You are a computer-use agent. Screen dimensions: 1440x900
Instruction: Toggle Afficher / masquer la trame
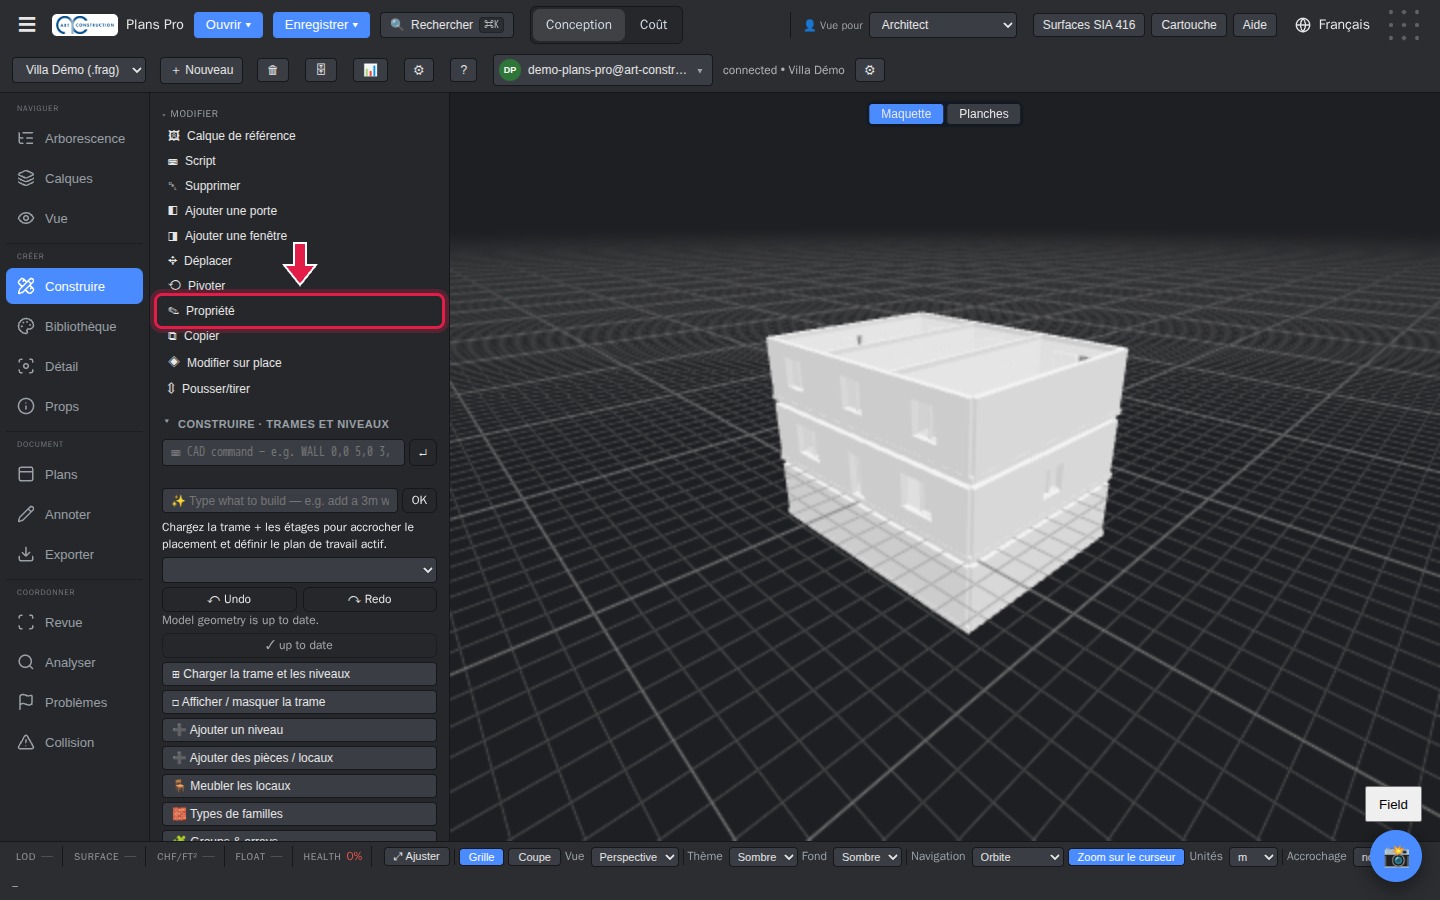(299, 702)
